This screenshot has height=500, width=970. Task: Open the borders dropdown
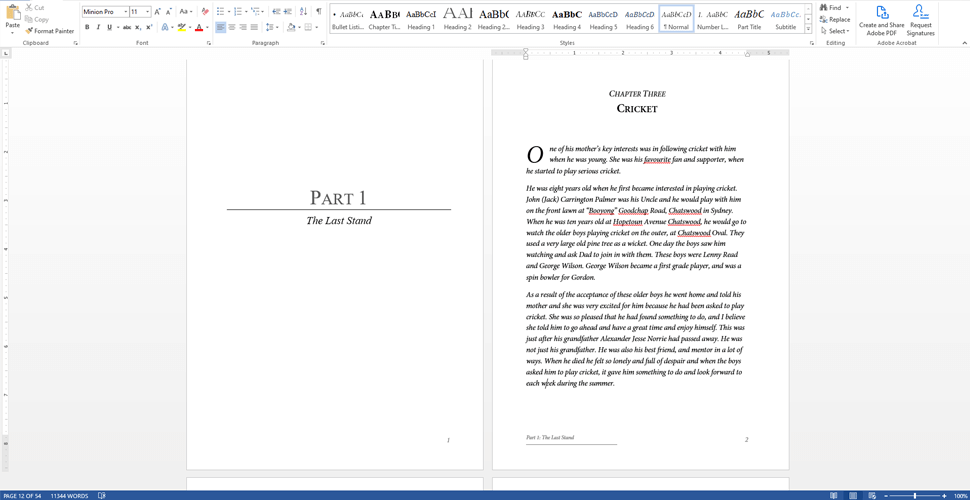click(316, 27)
